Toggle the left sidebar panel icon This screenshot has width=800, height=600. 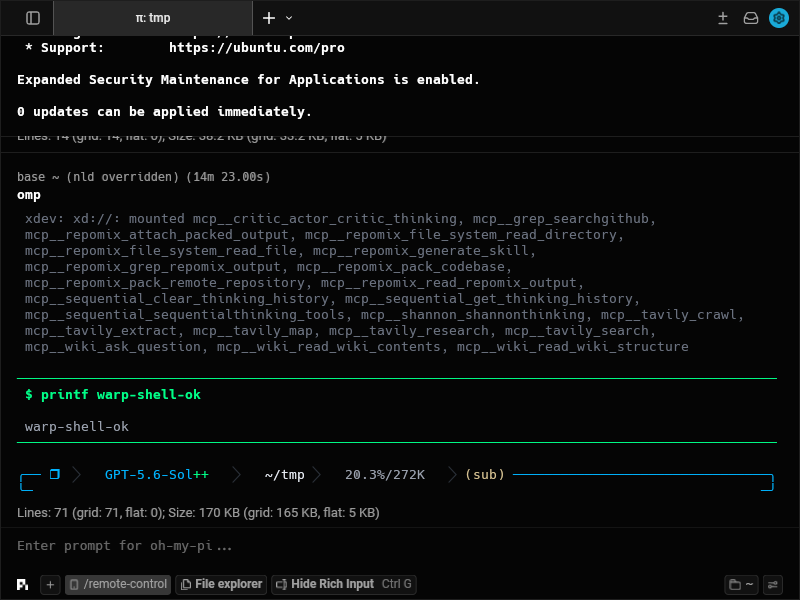pos(33,18)
